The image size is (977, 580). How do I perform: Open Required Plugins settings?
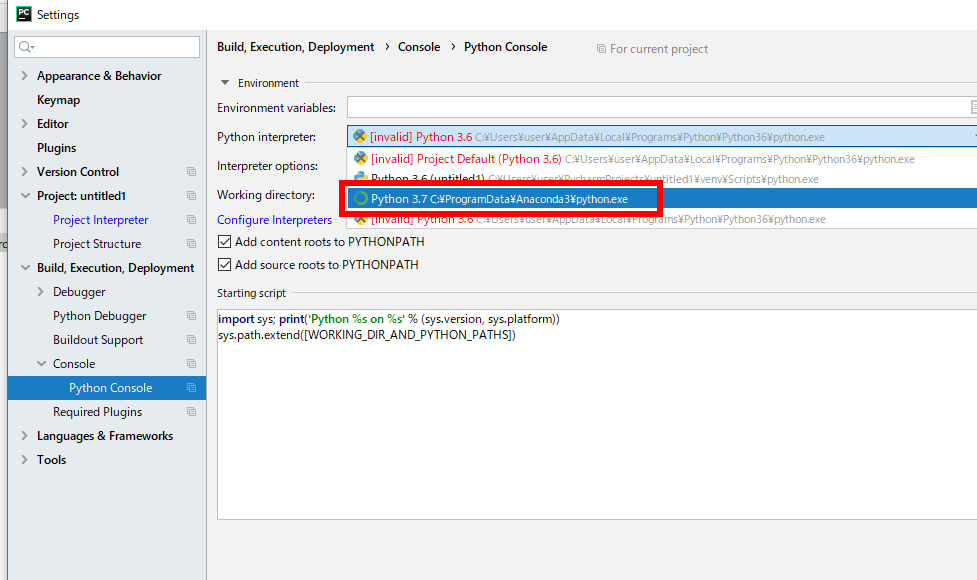tap(97, 412)
